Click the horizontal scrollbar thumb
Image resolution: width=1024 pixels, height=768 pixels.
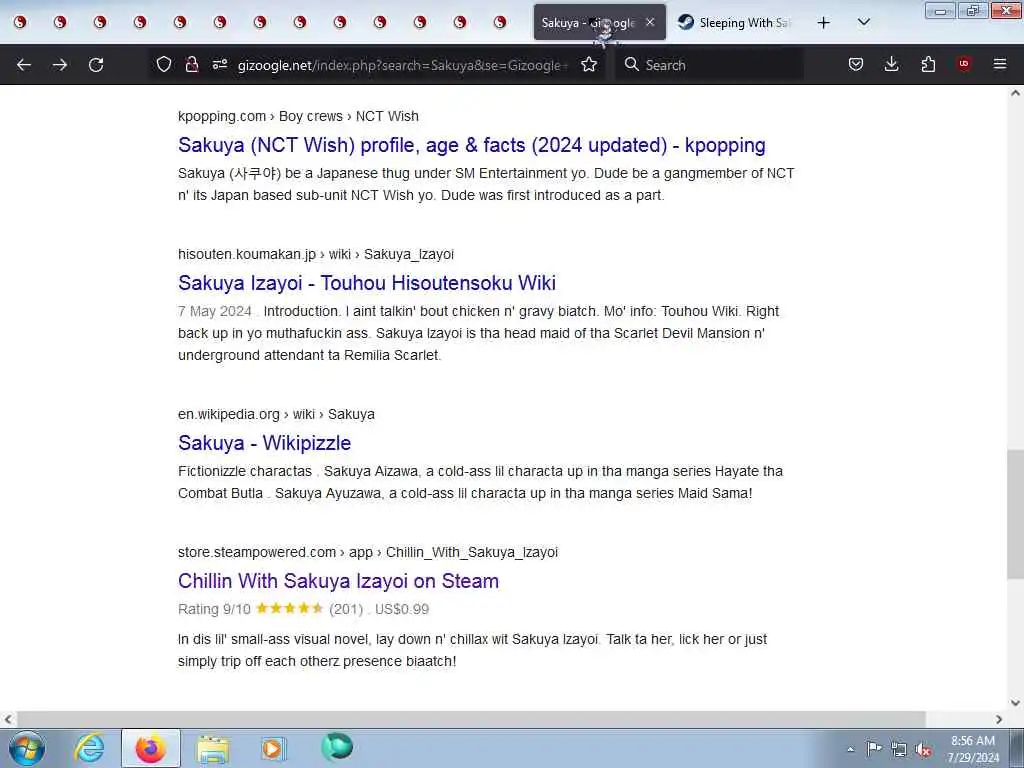pyautogui.click(x=471, y=719)
